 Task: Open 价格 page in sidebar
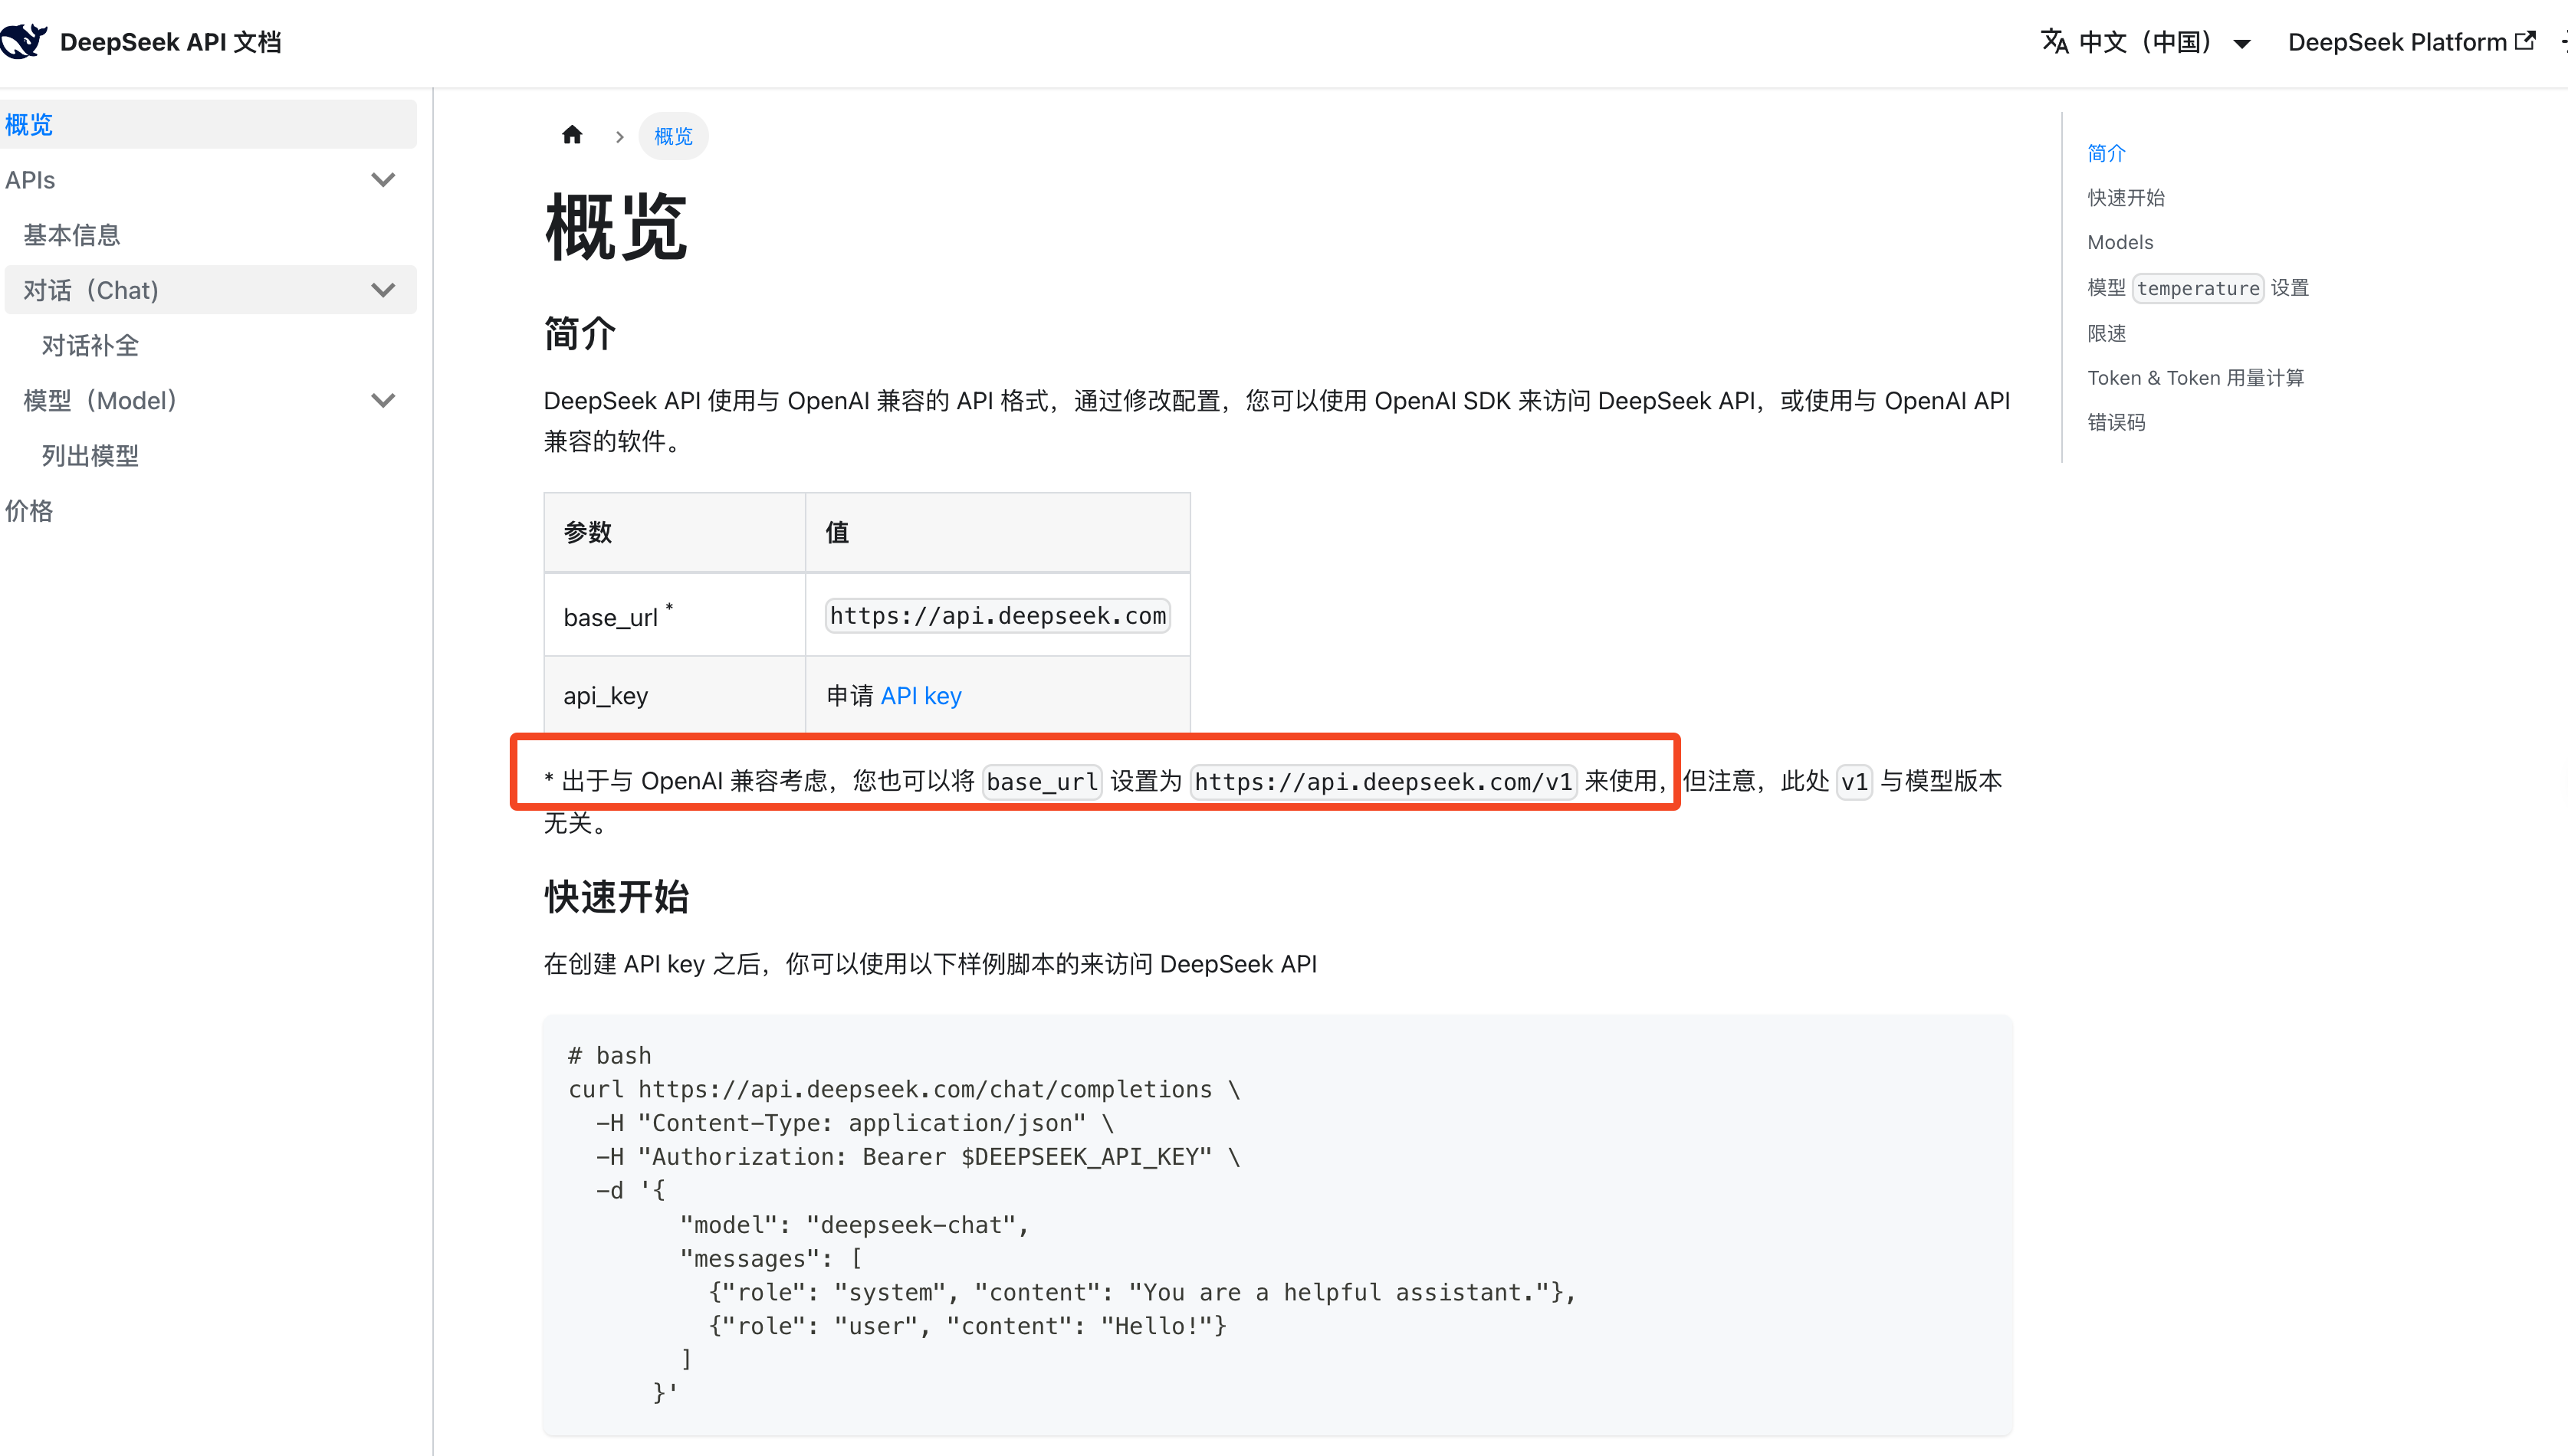pos(29,510)
